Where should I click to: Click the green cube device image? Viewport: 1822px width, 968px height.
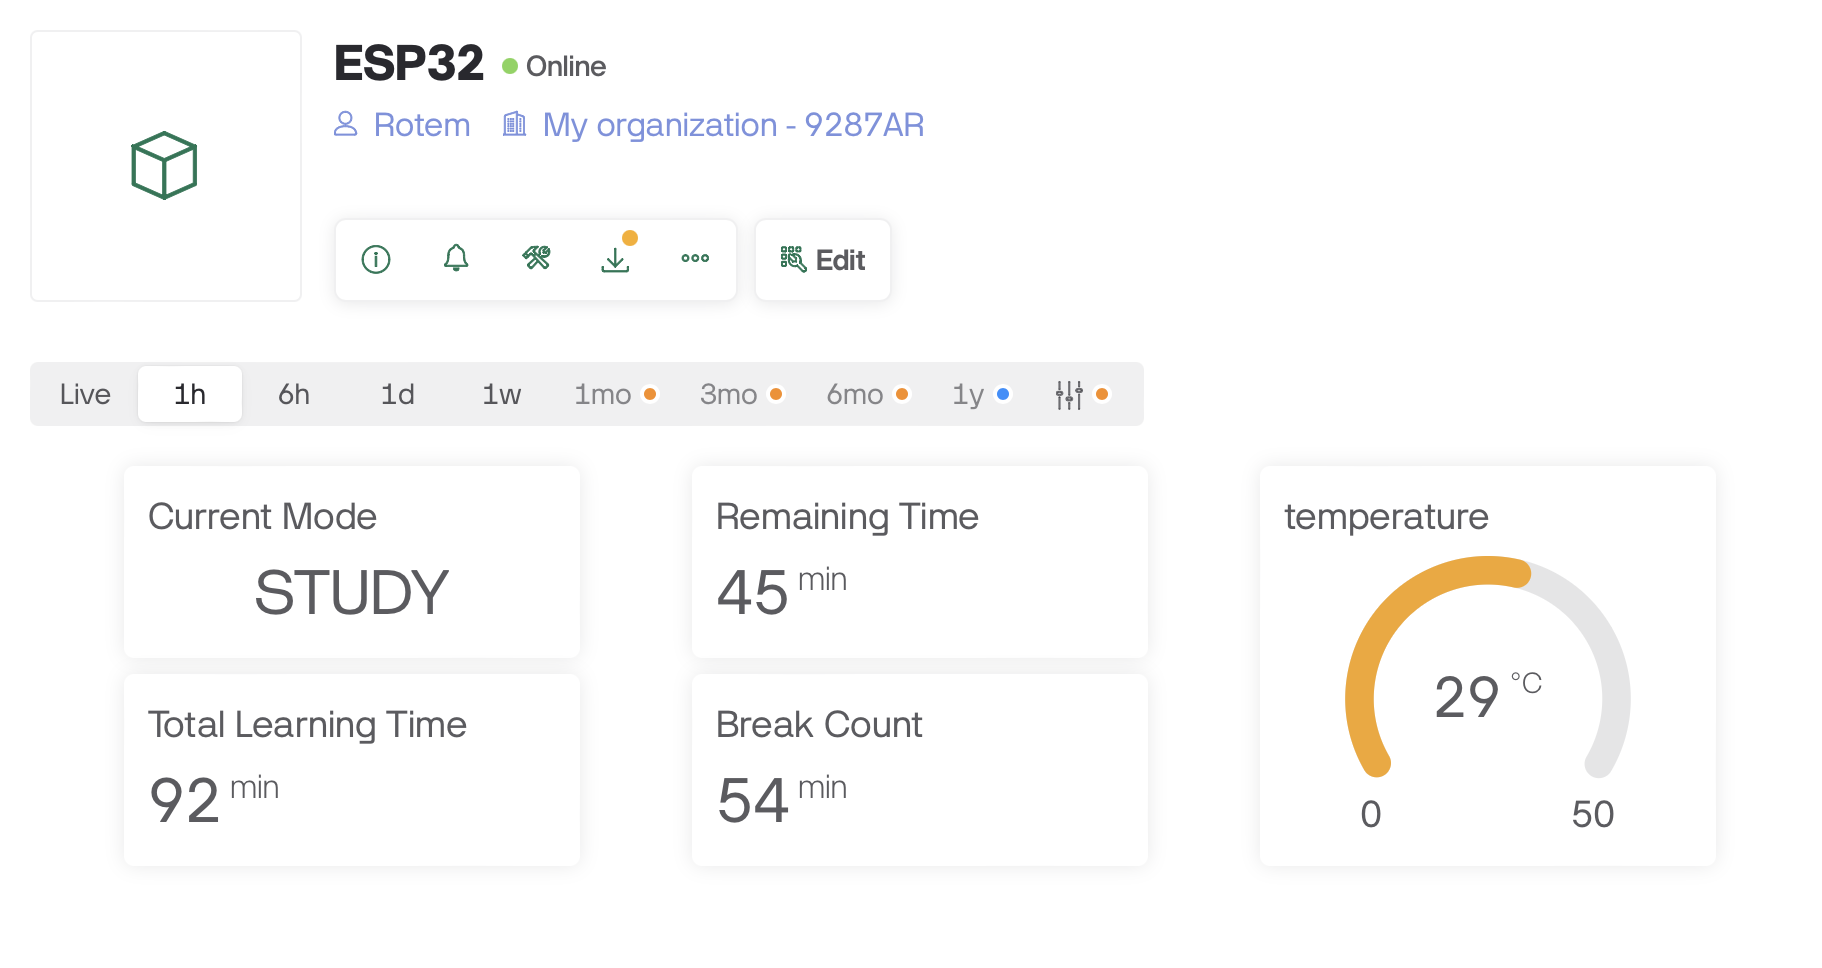(x=164, y=166)
